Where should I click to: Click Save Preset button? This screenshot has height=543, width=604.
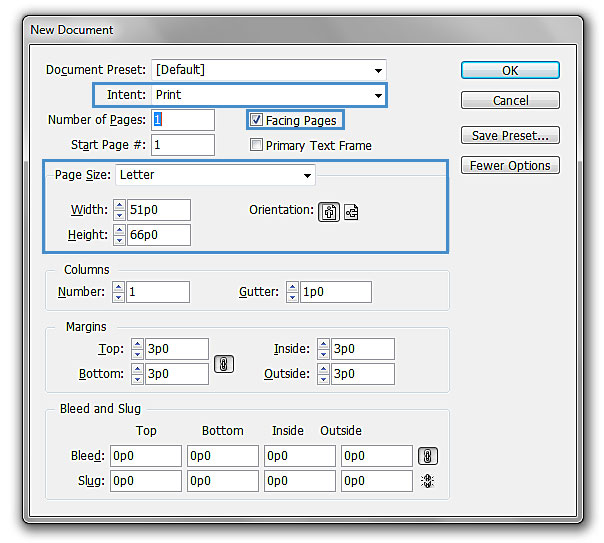tap(510, 136)
